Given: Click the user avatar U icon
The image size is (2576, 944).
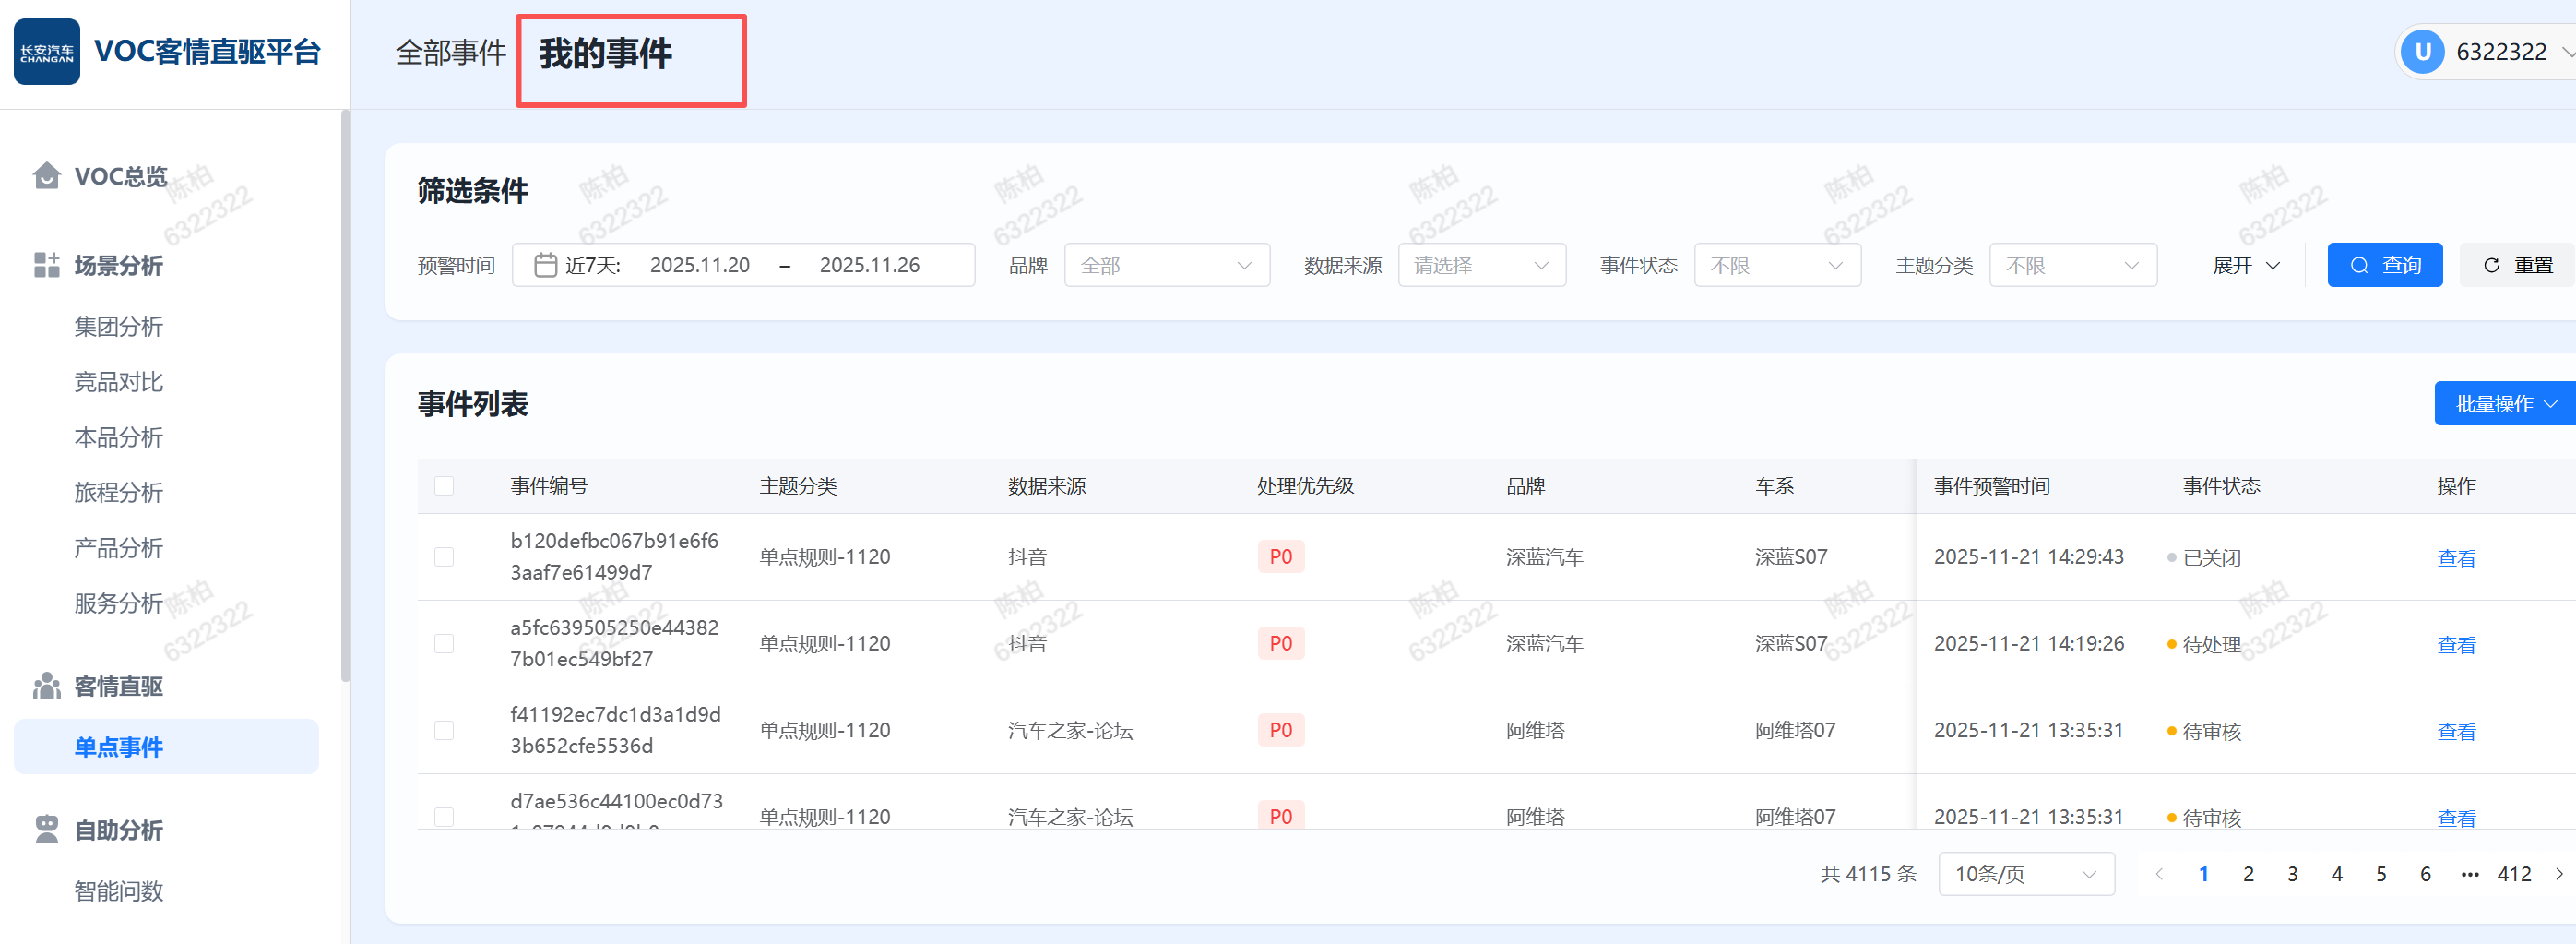Looking at the screenshot, I should 2422,52.
